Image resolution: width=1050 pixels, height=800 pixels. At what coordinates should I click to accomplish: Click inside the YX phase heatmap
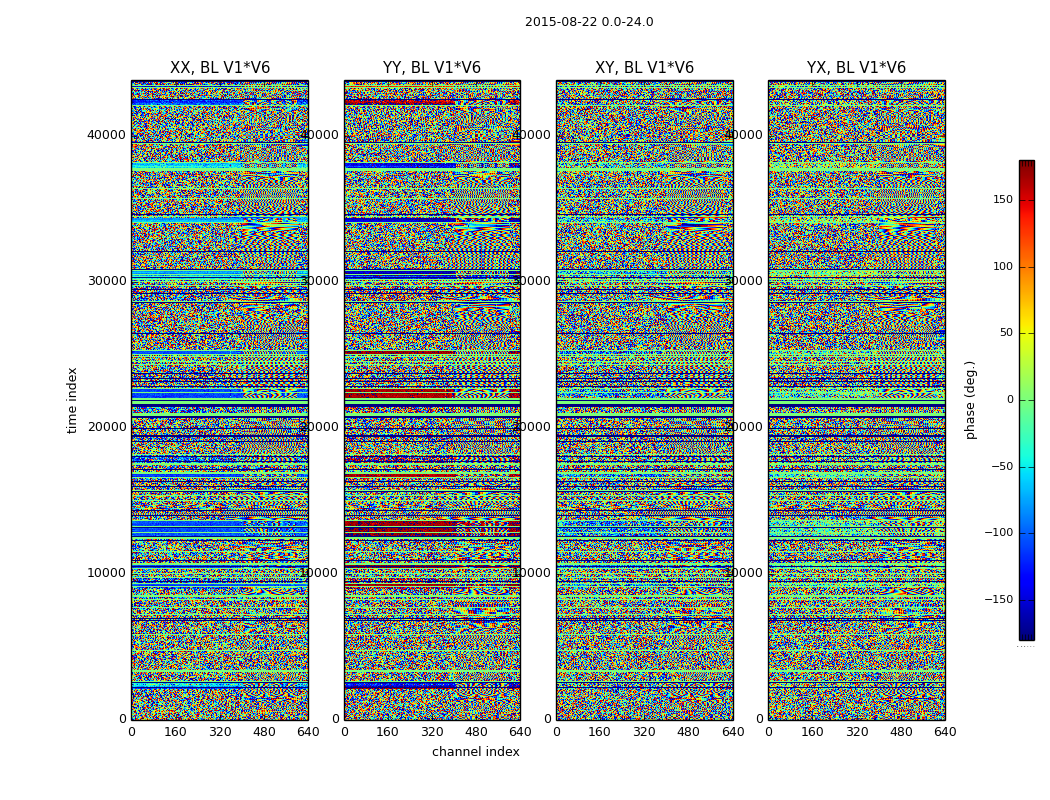856,400
